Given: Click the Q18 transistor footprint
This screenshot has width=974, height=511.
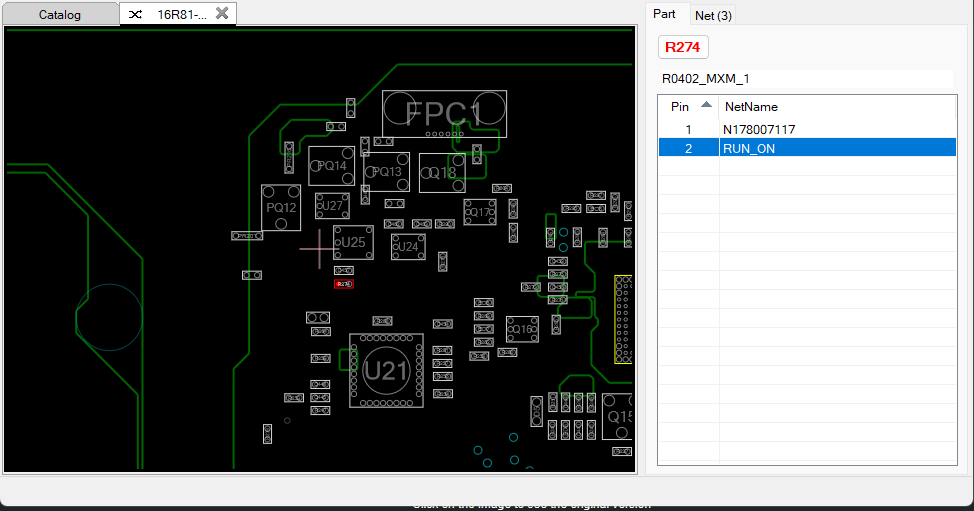Looking at the screenshot, I should click(x=442, y=172).
